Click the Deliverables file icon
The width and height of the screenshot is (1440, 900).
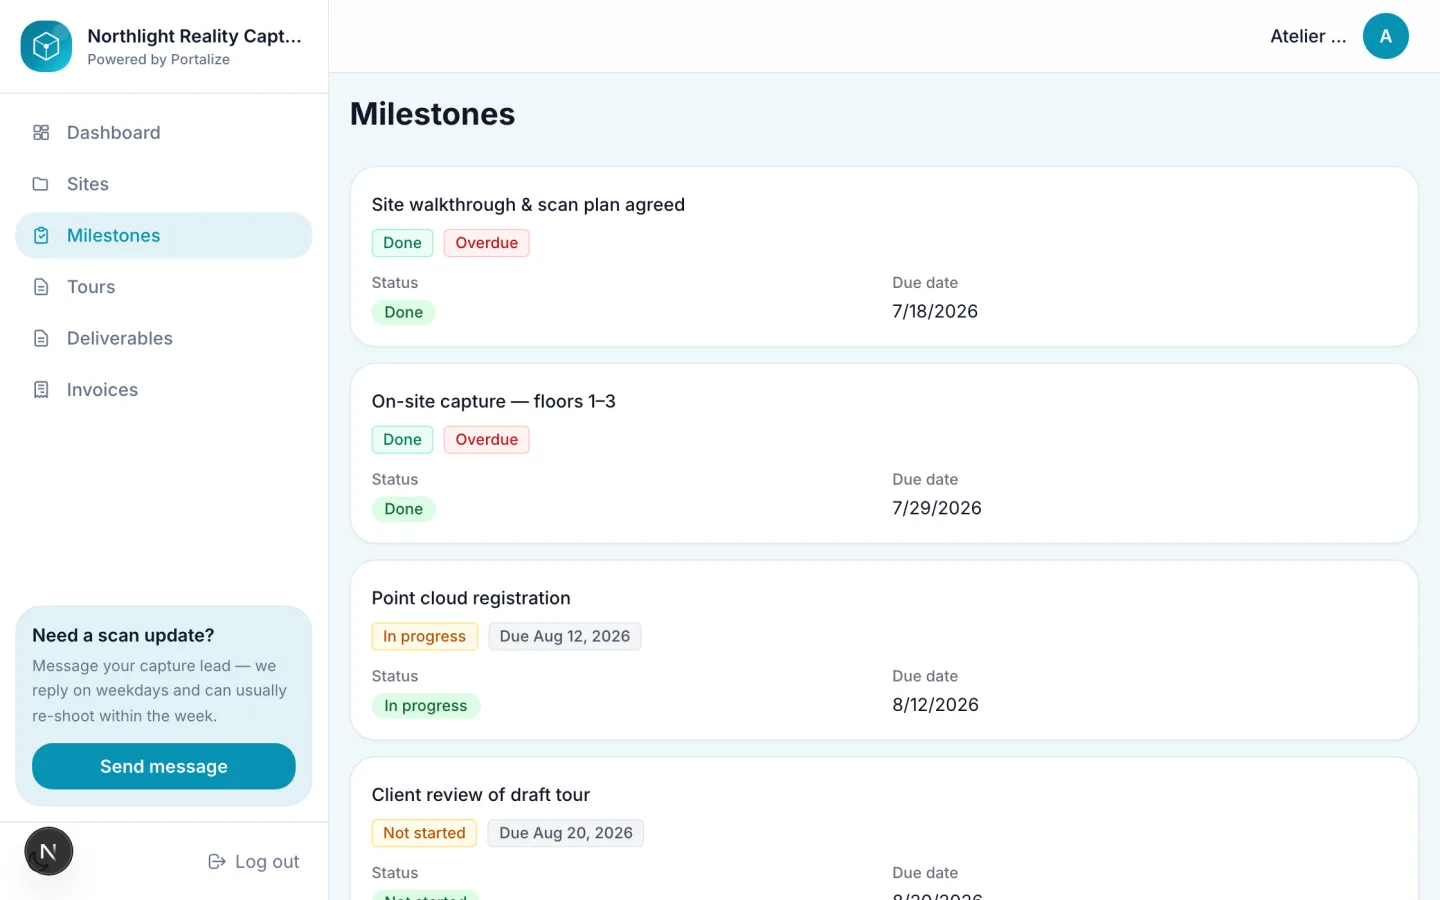41,339
